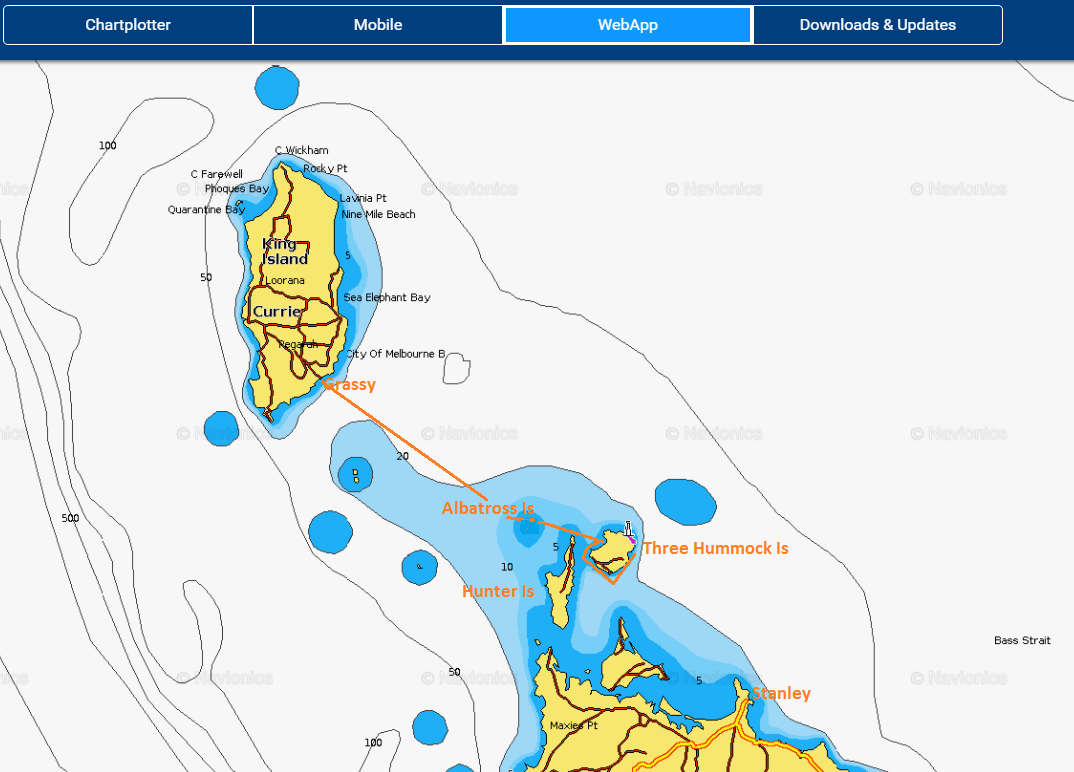Click the small yellow islets near the 20 depth label

pos(355,474)
